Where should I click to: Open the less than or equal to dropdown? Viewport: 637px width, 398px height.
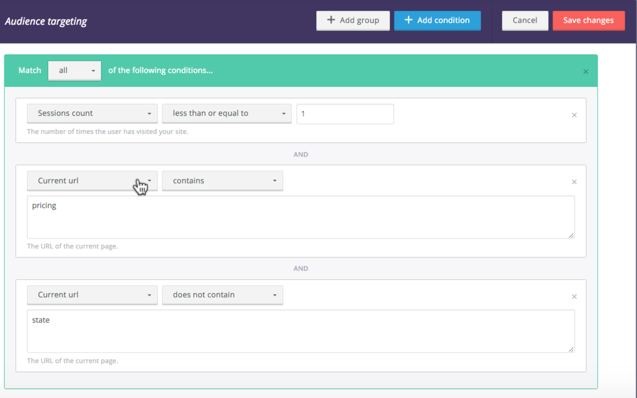click(227, 113)
